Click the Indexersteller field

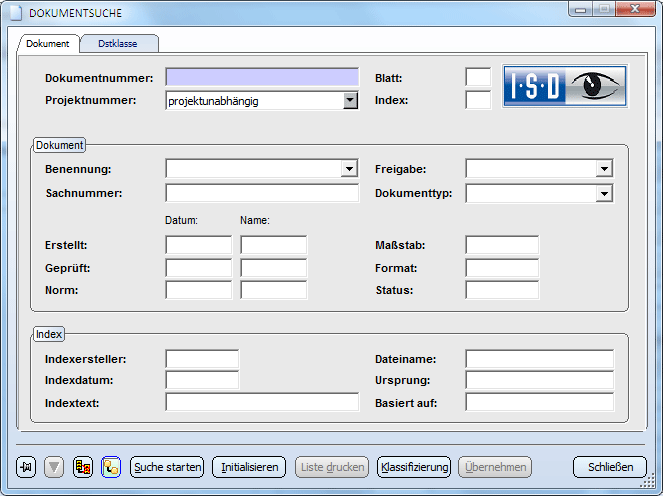(202, 359)
